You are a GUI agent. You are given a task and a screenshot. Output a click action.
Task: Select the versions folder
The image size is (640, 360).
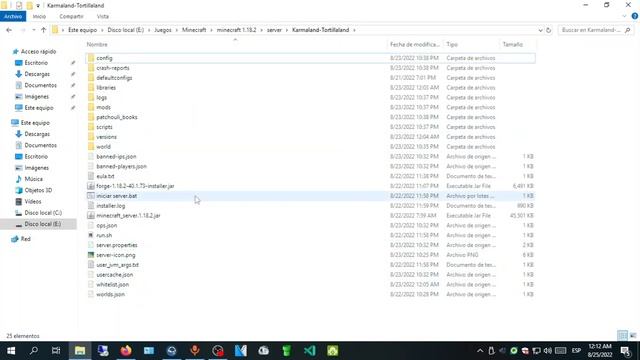click(107, 137)
